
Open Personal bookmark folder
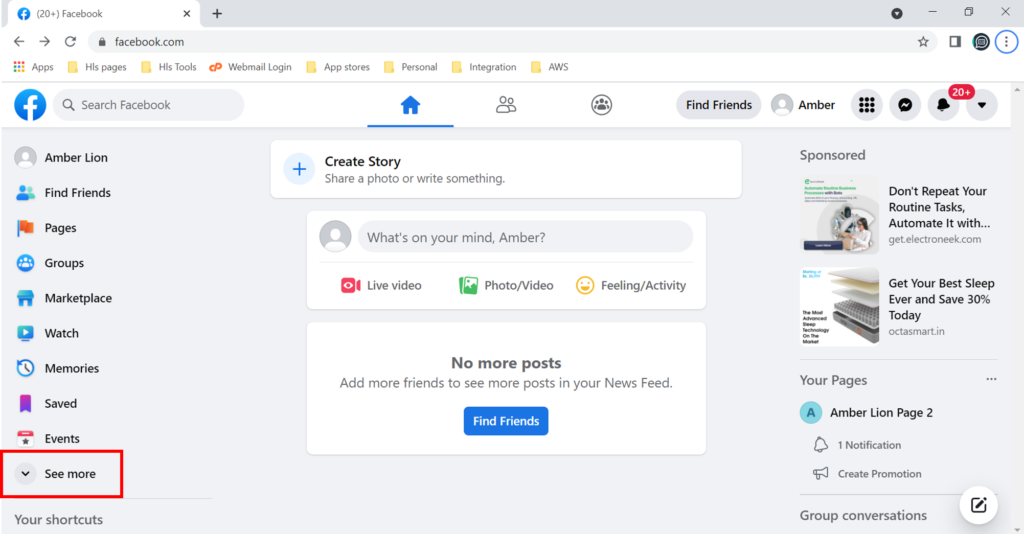pyautogui.click(x=411, y=67)
